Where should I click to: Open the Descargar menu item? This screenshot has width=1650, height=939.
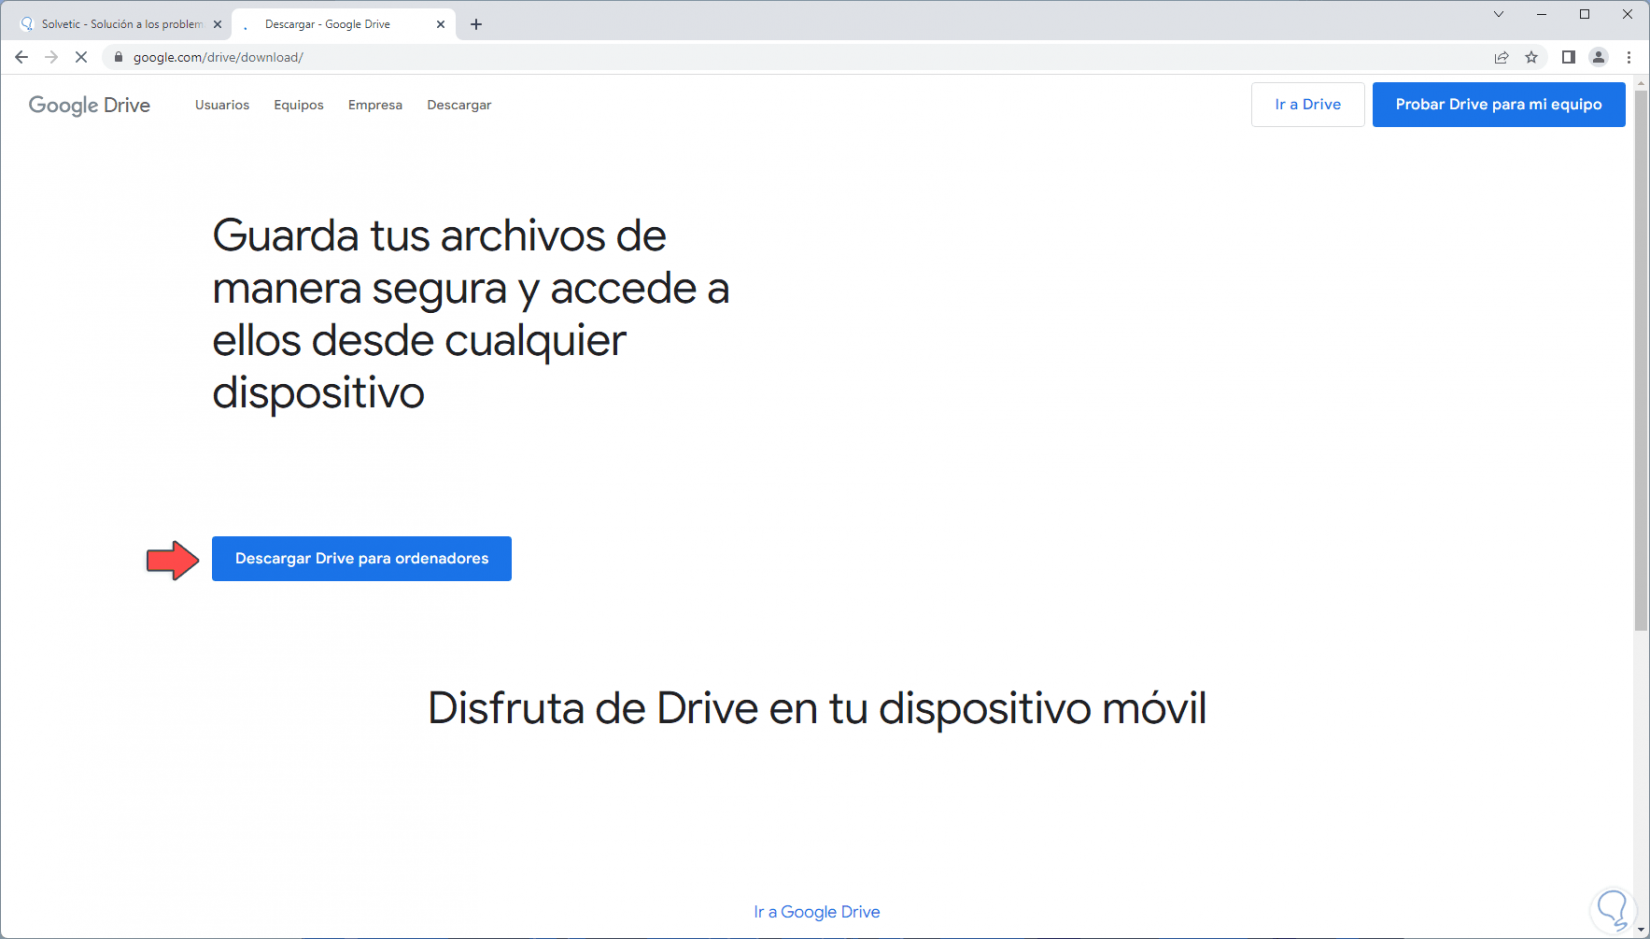coord(459,105)
